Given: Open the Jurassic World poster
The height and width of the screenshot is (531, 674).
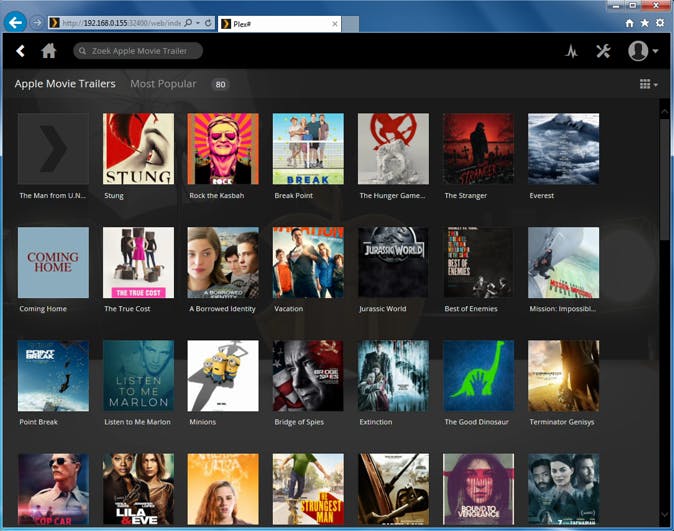Looking at the screenshot, I should [x=393, y=263].
